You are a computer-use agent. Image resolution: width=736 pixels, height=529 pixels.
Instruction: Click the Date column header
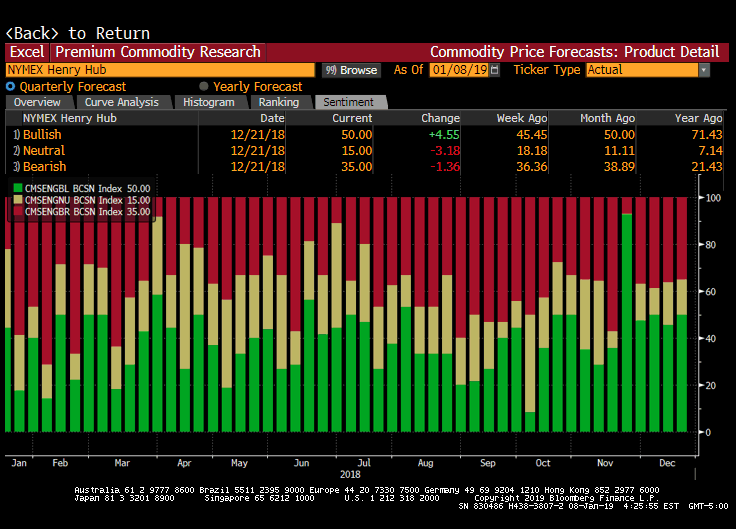point(272,118)
